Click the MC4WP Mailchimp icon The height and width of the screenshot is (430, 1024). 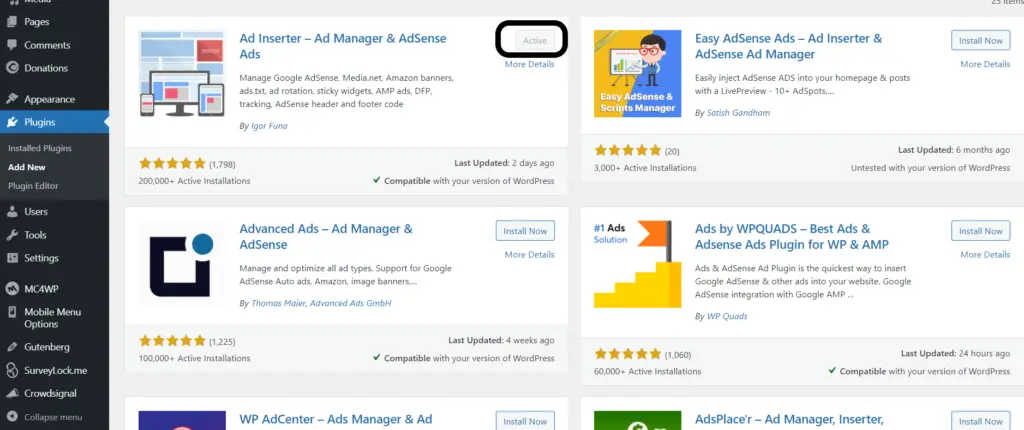[x=12, y=288]
